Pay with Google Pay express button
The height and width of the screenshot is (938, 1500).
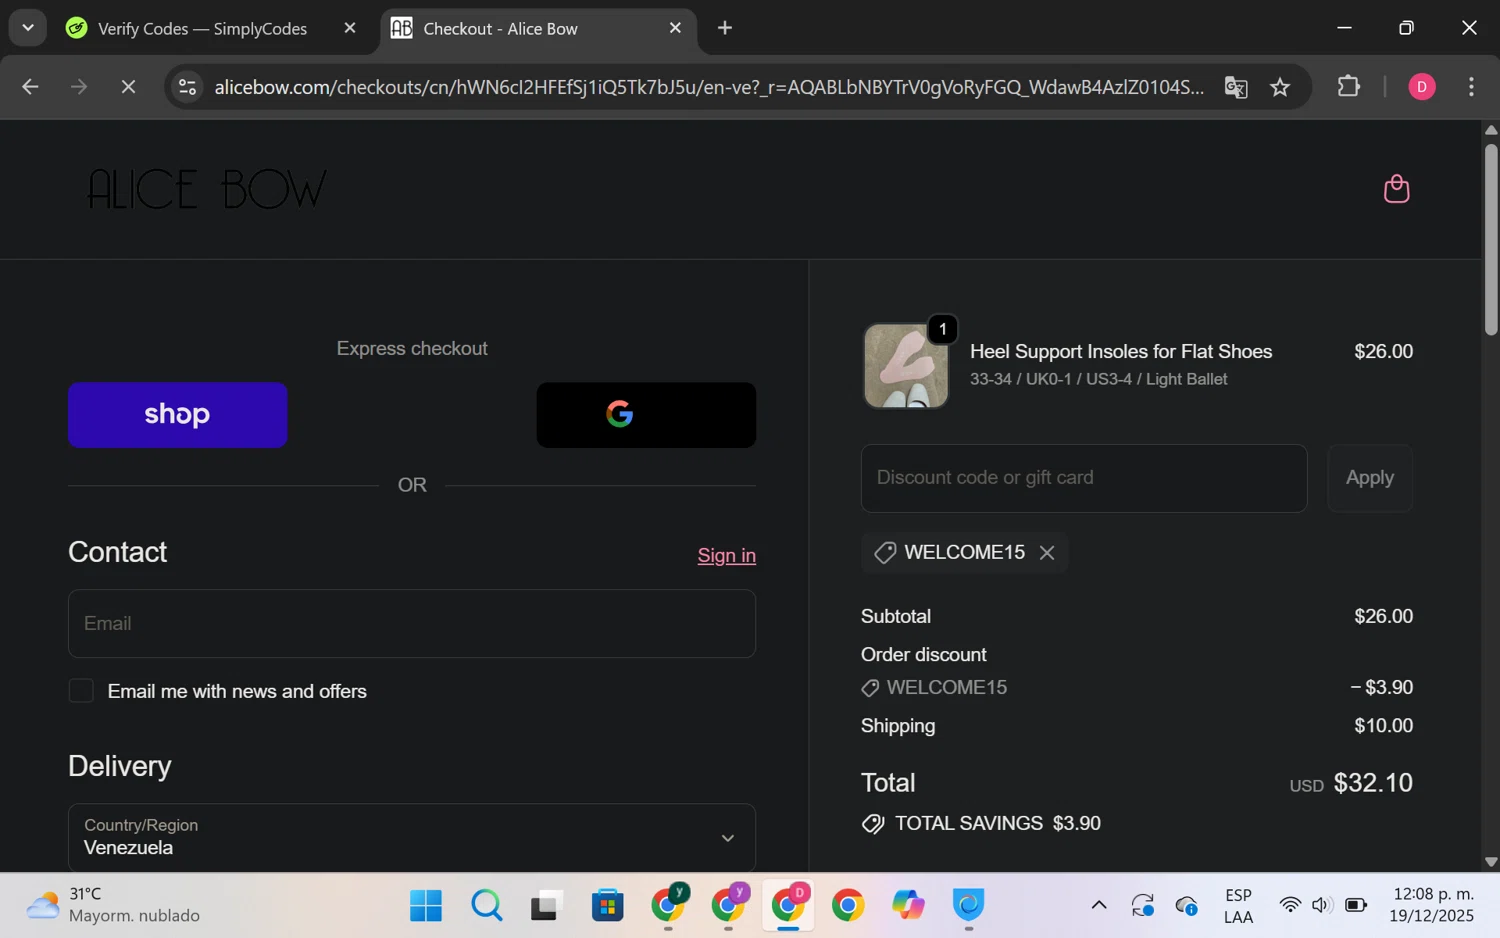point(646,415)
